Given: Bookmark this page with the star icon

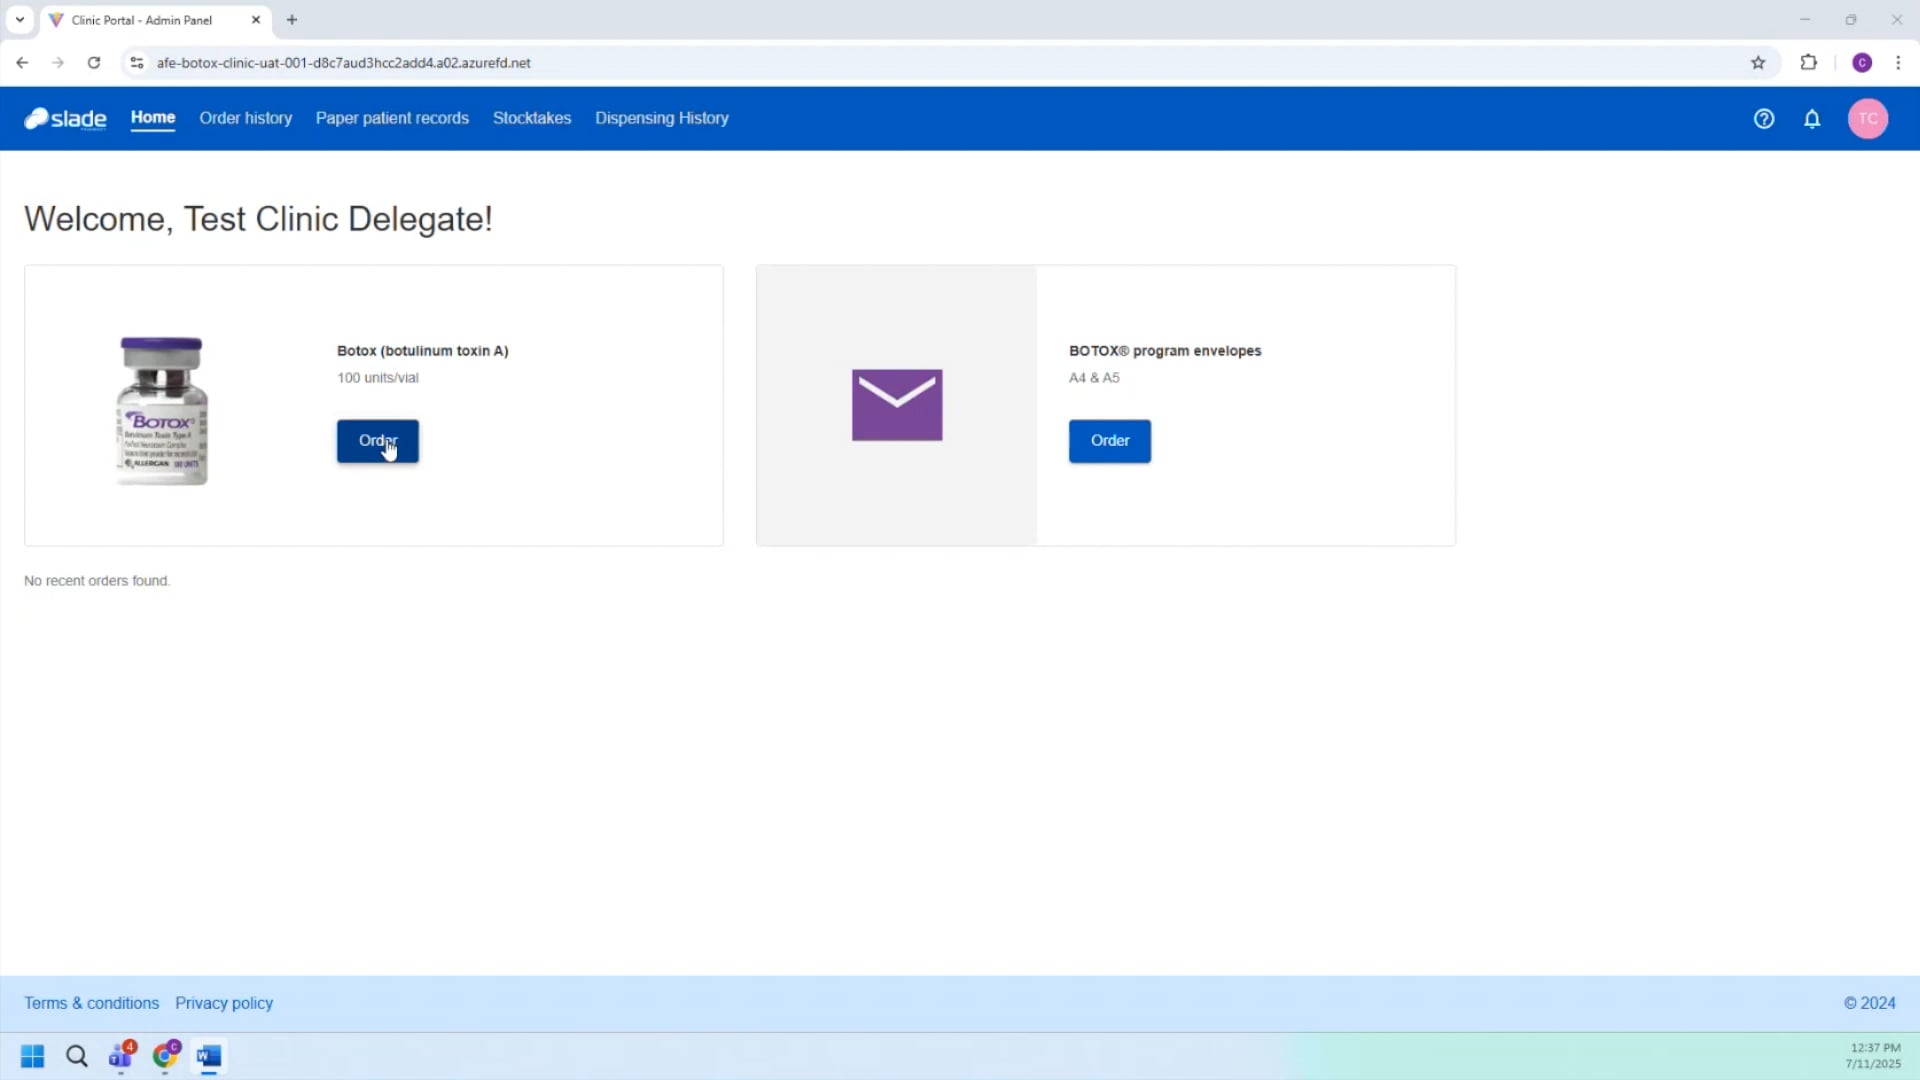Looking at the screenshot, I should [1758, 63].
